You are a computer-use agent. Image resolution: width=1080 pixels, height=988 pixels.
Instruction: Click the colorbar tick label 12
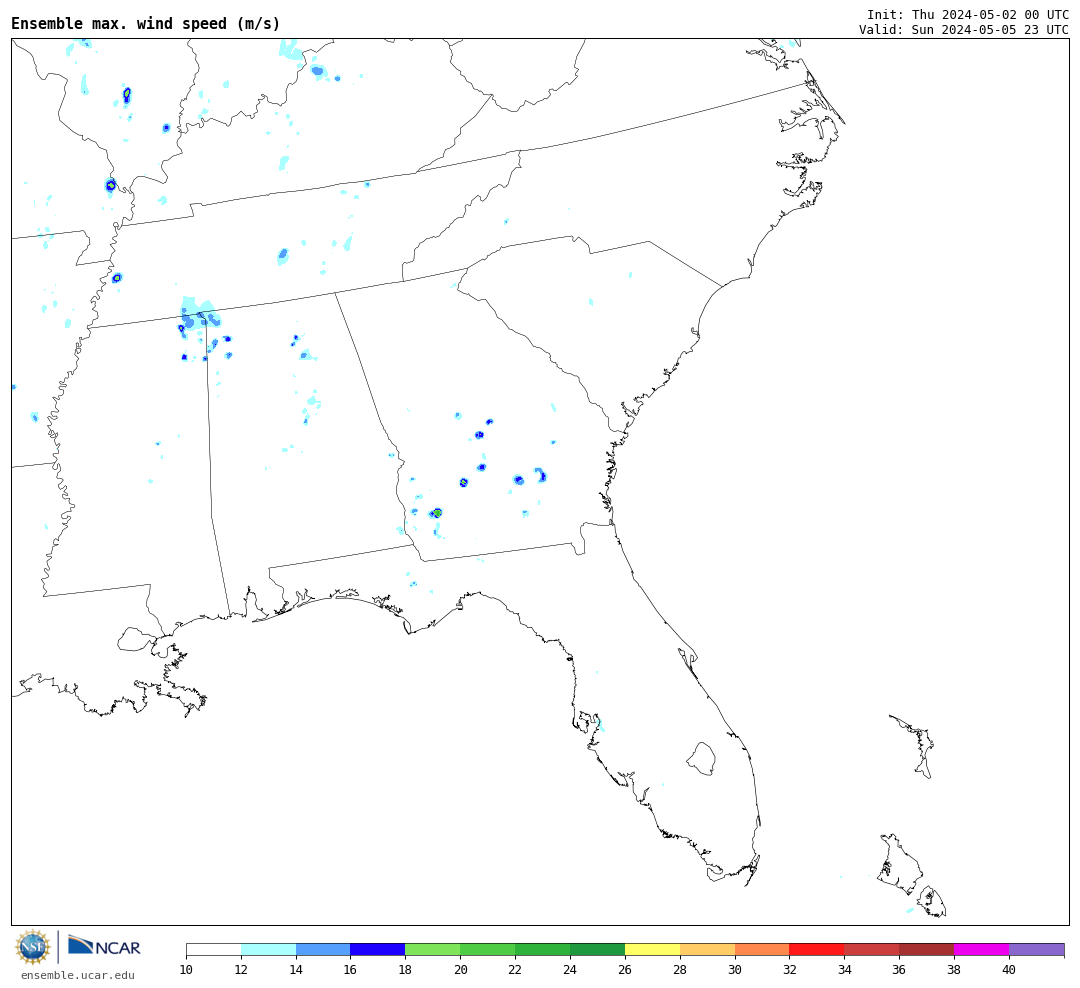[241, 969]
